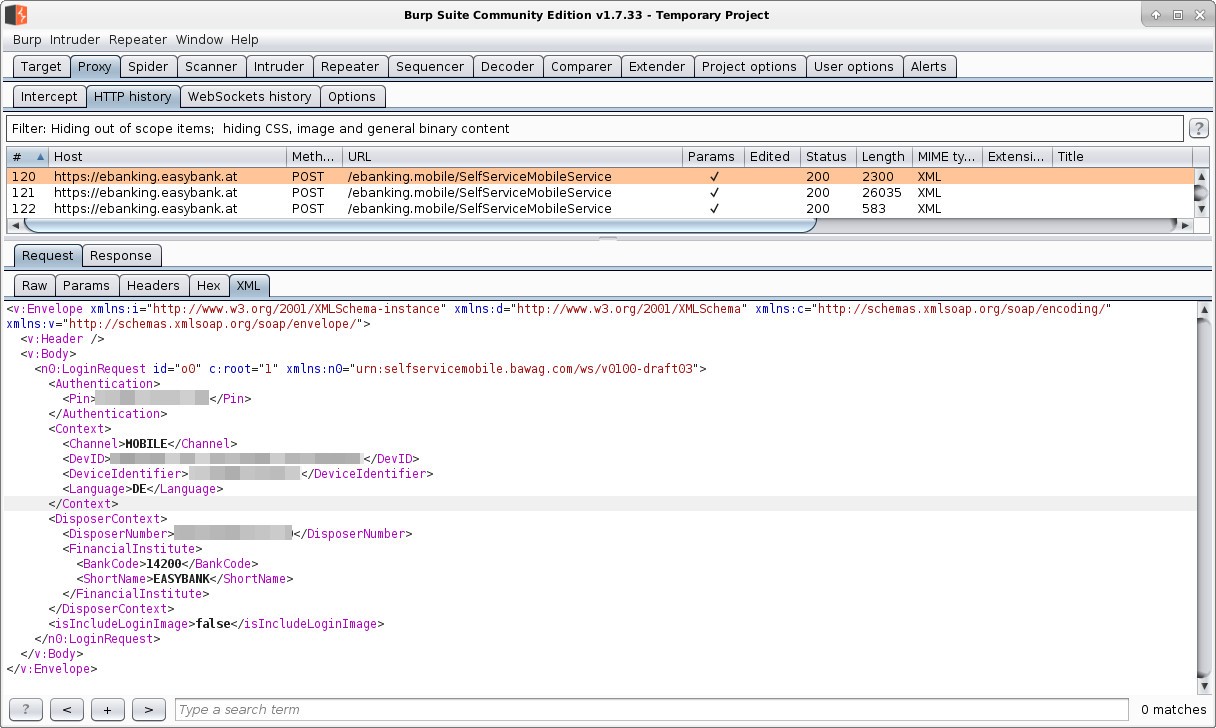Select the proxy Options sub-tab

[352, 97]
